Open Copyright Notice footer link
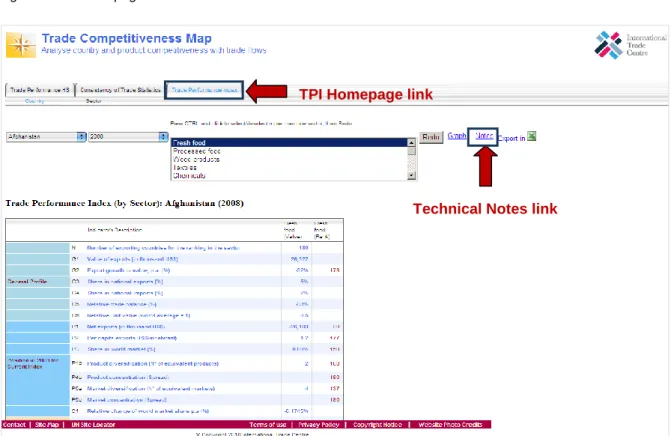Screen dimensions: 671x436 377,424
